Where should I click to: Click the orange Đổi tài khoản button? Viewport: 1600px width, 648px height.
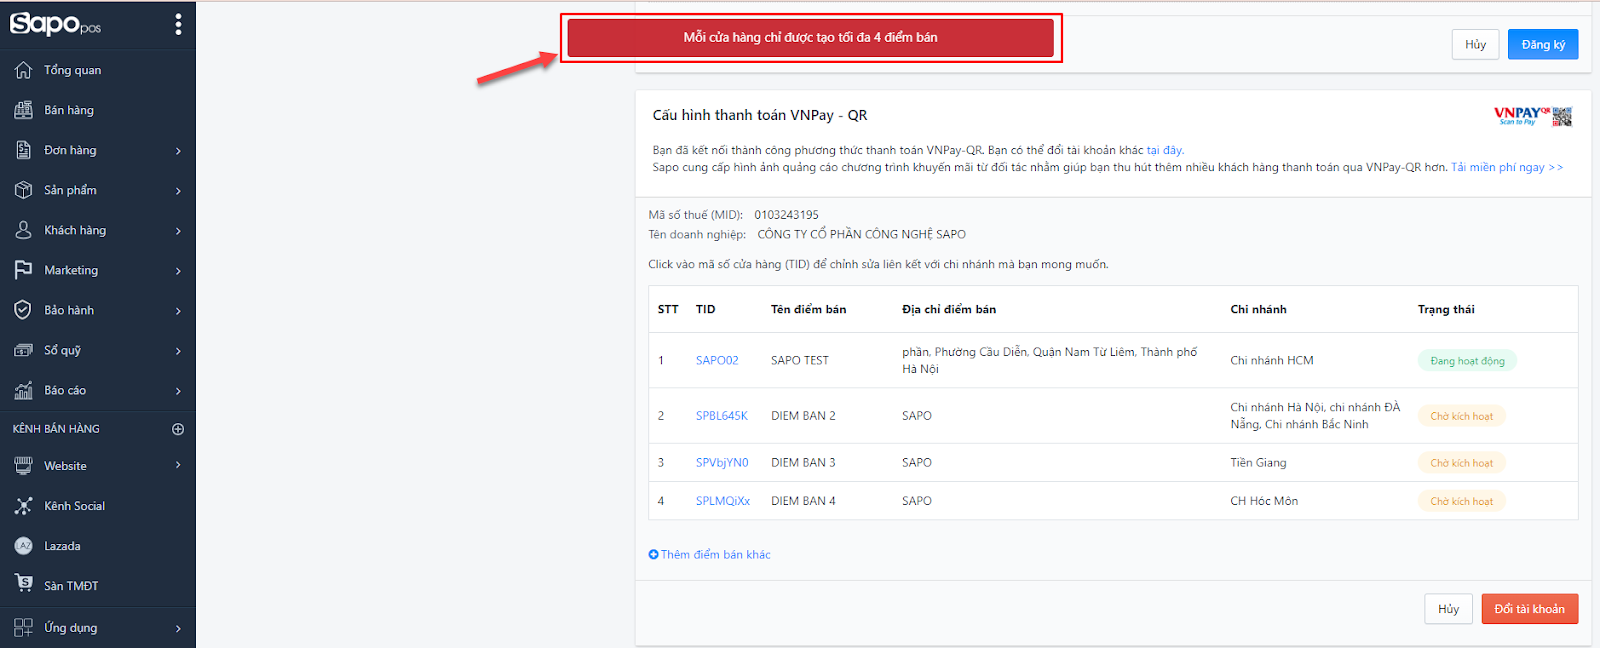click(x=1530, y=609)
